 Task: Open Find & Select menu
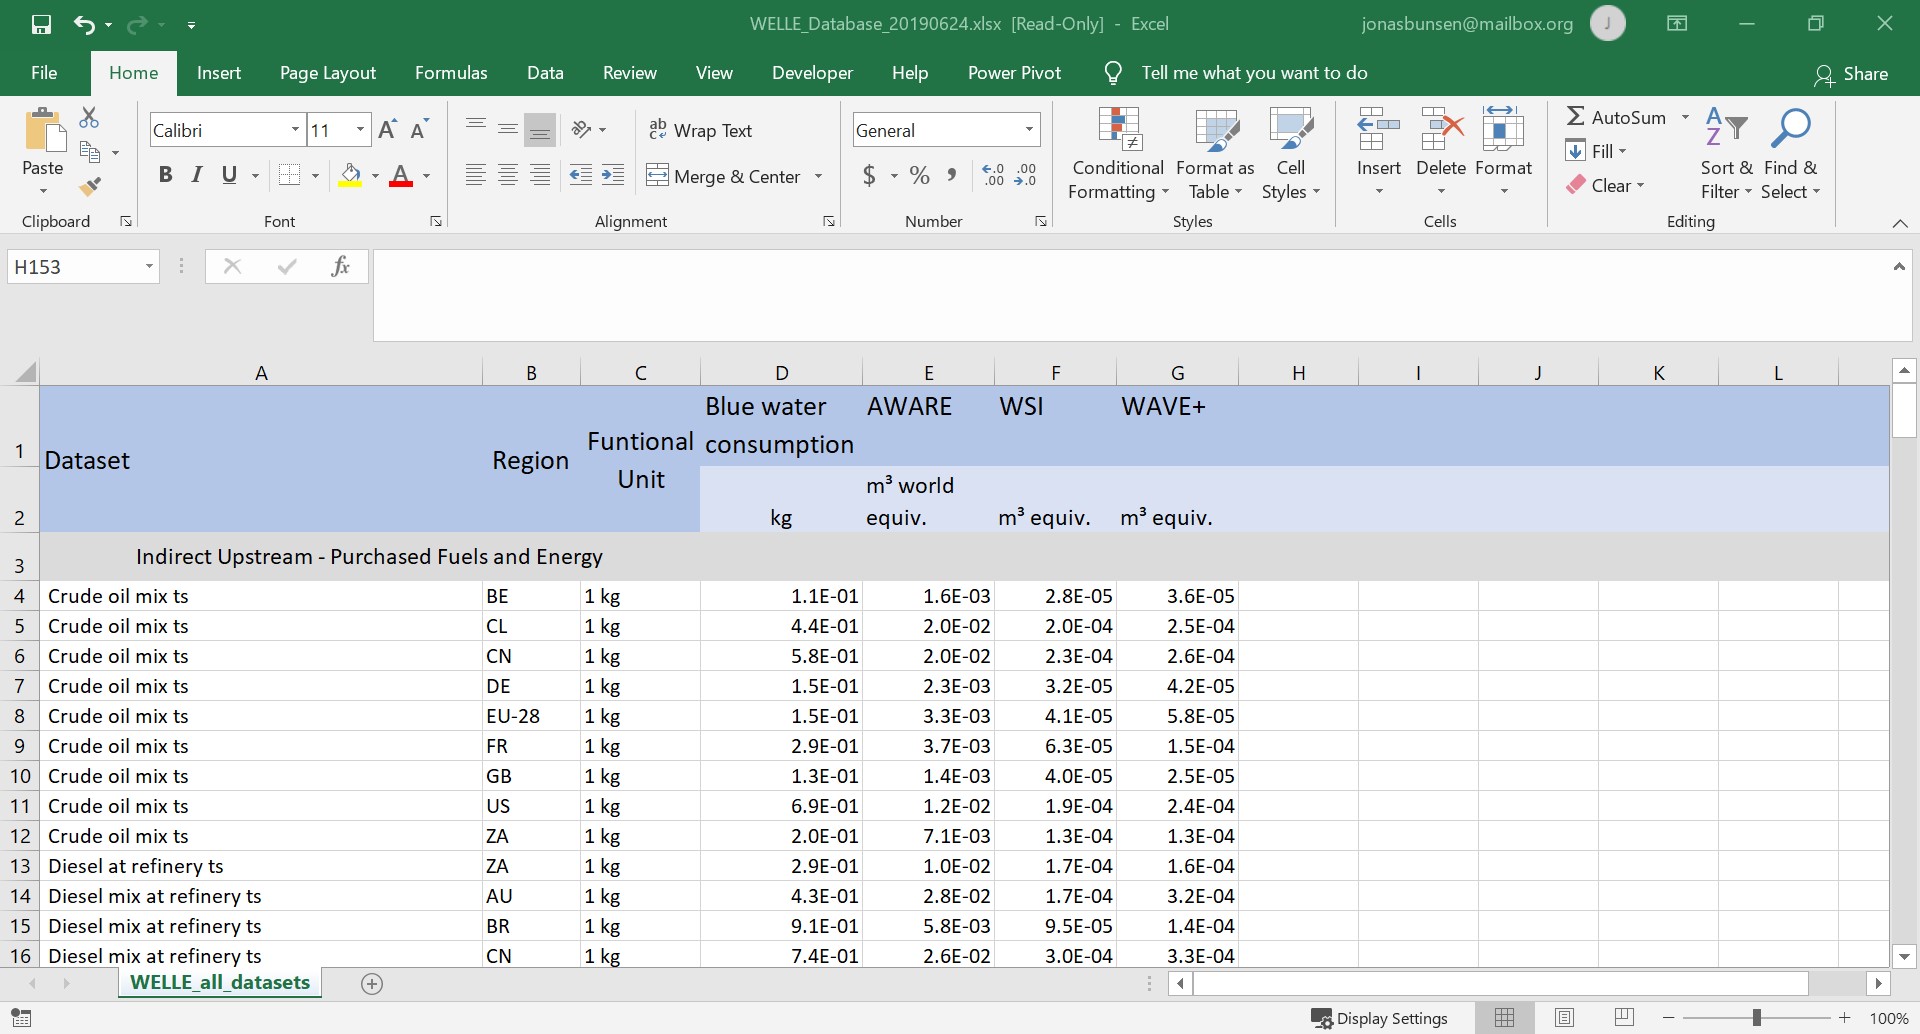(1790, 153)
